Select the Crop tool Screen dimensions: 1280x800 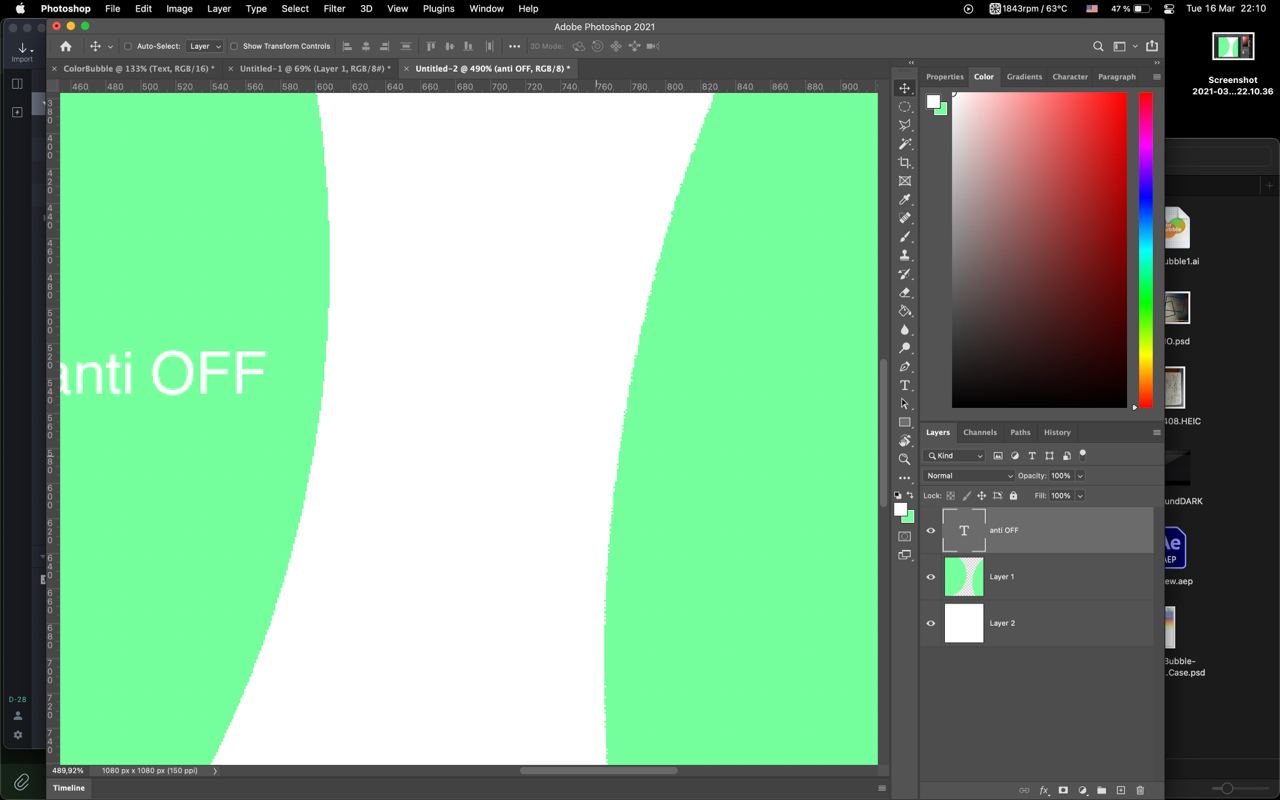[x=905, y=162]
